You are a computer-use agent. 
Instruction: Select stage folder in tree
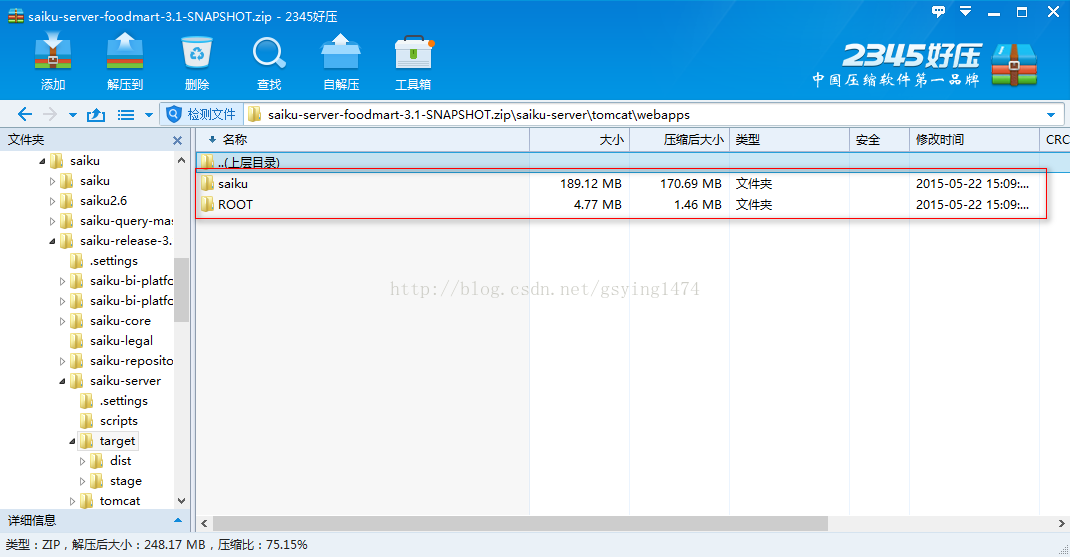click(x=126, y=481)
